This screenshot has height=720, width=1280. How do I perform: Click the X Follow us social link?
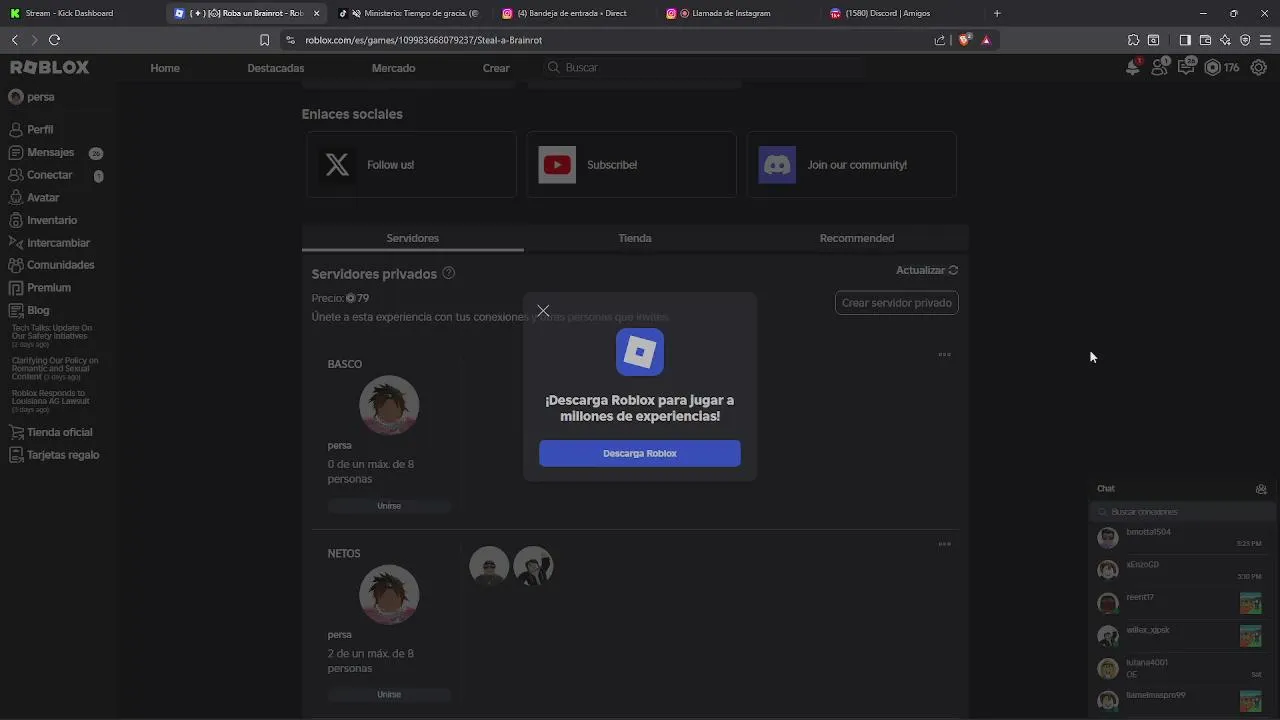411,165
